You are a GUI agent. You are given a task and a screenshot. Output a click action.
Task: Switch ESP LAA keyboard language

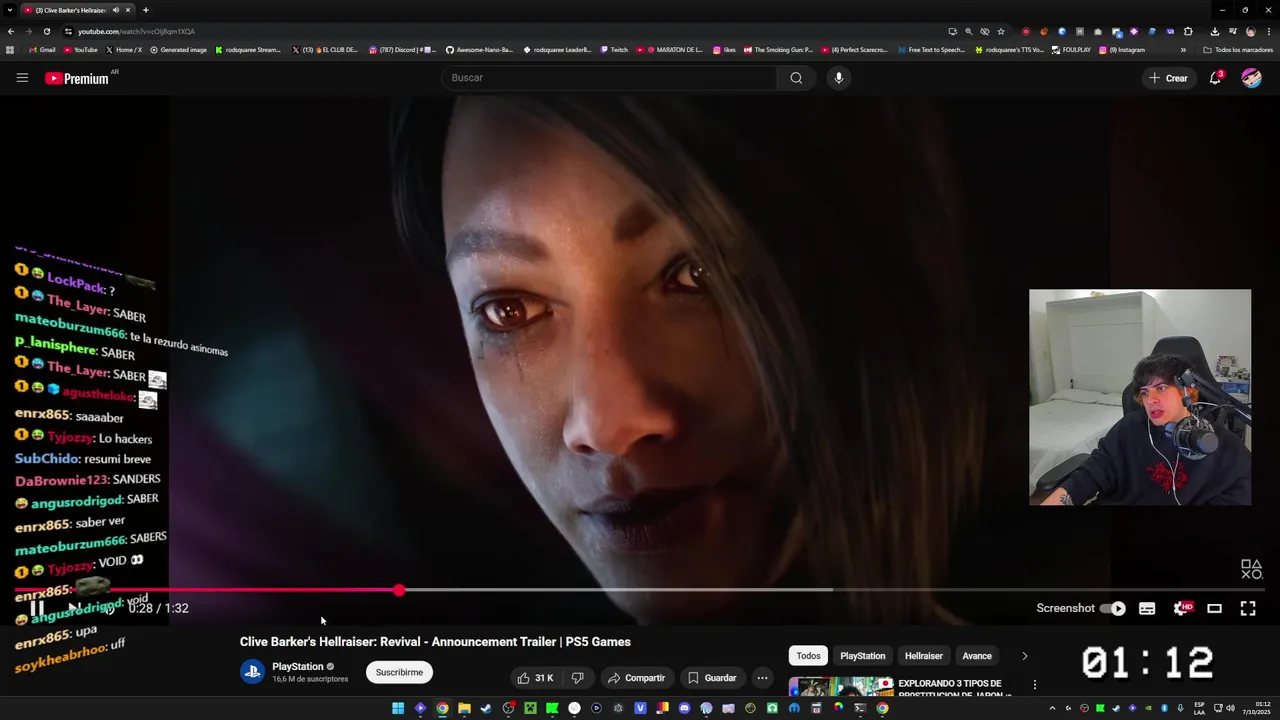click(1200, 708)
